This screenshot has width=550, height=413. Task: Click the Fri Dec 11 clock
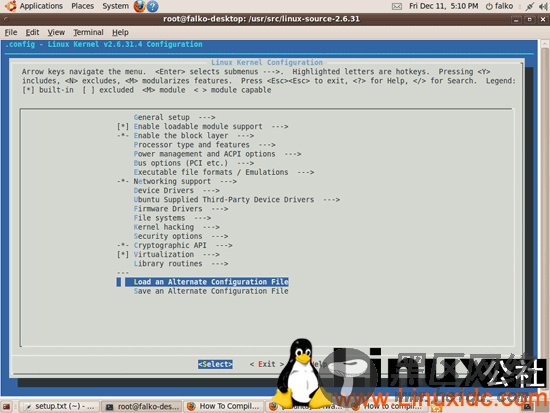[443, 6]
